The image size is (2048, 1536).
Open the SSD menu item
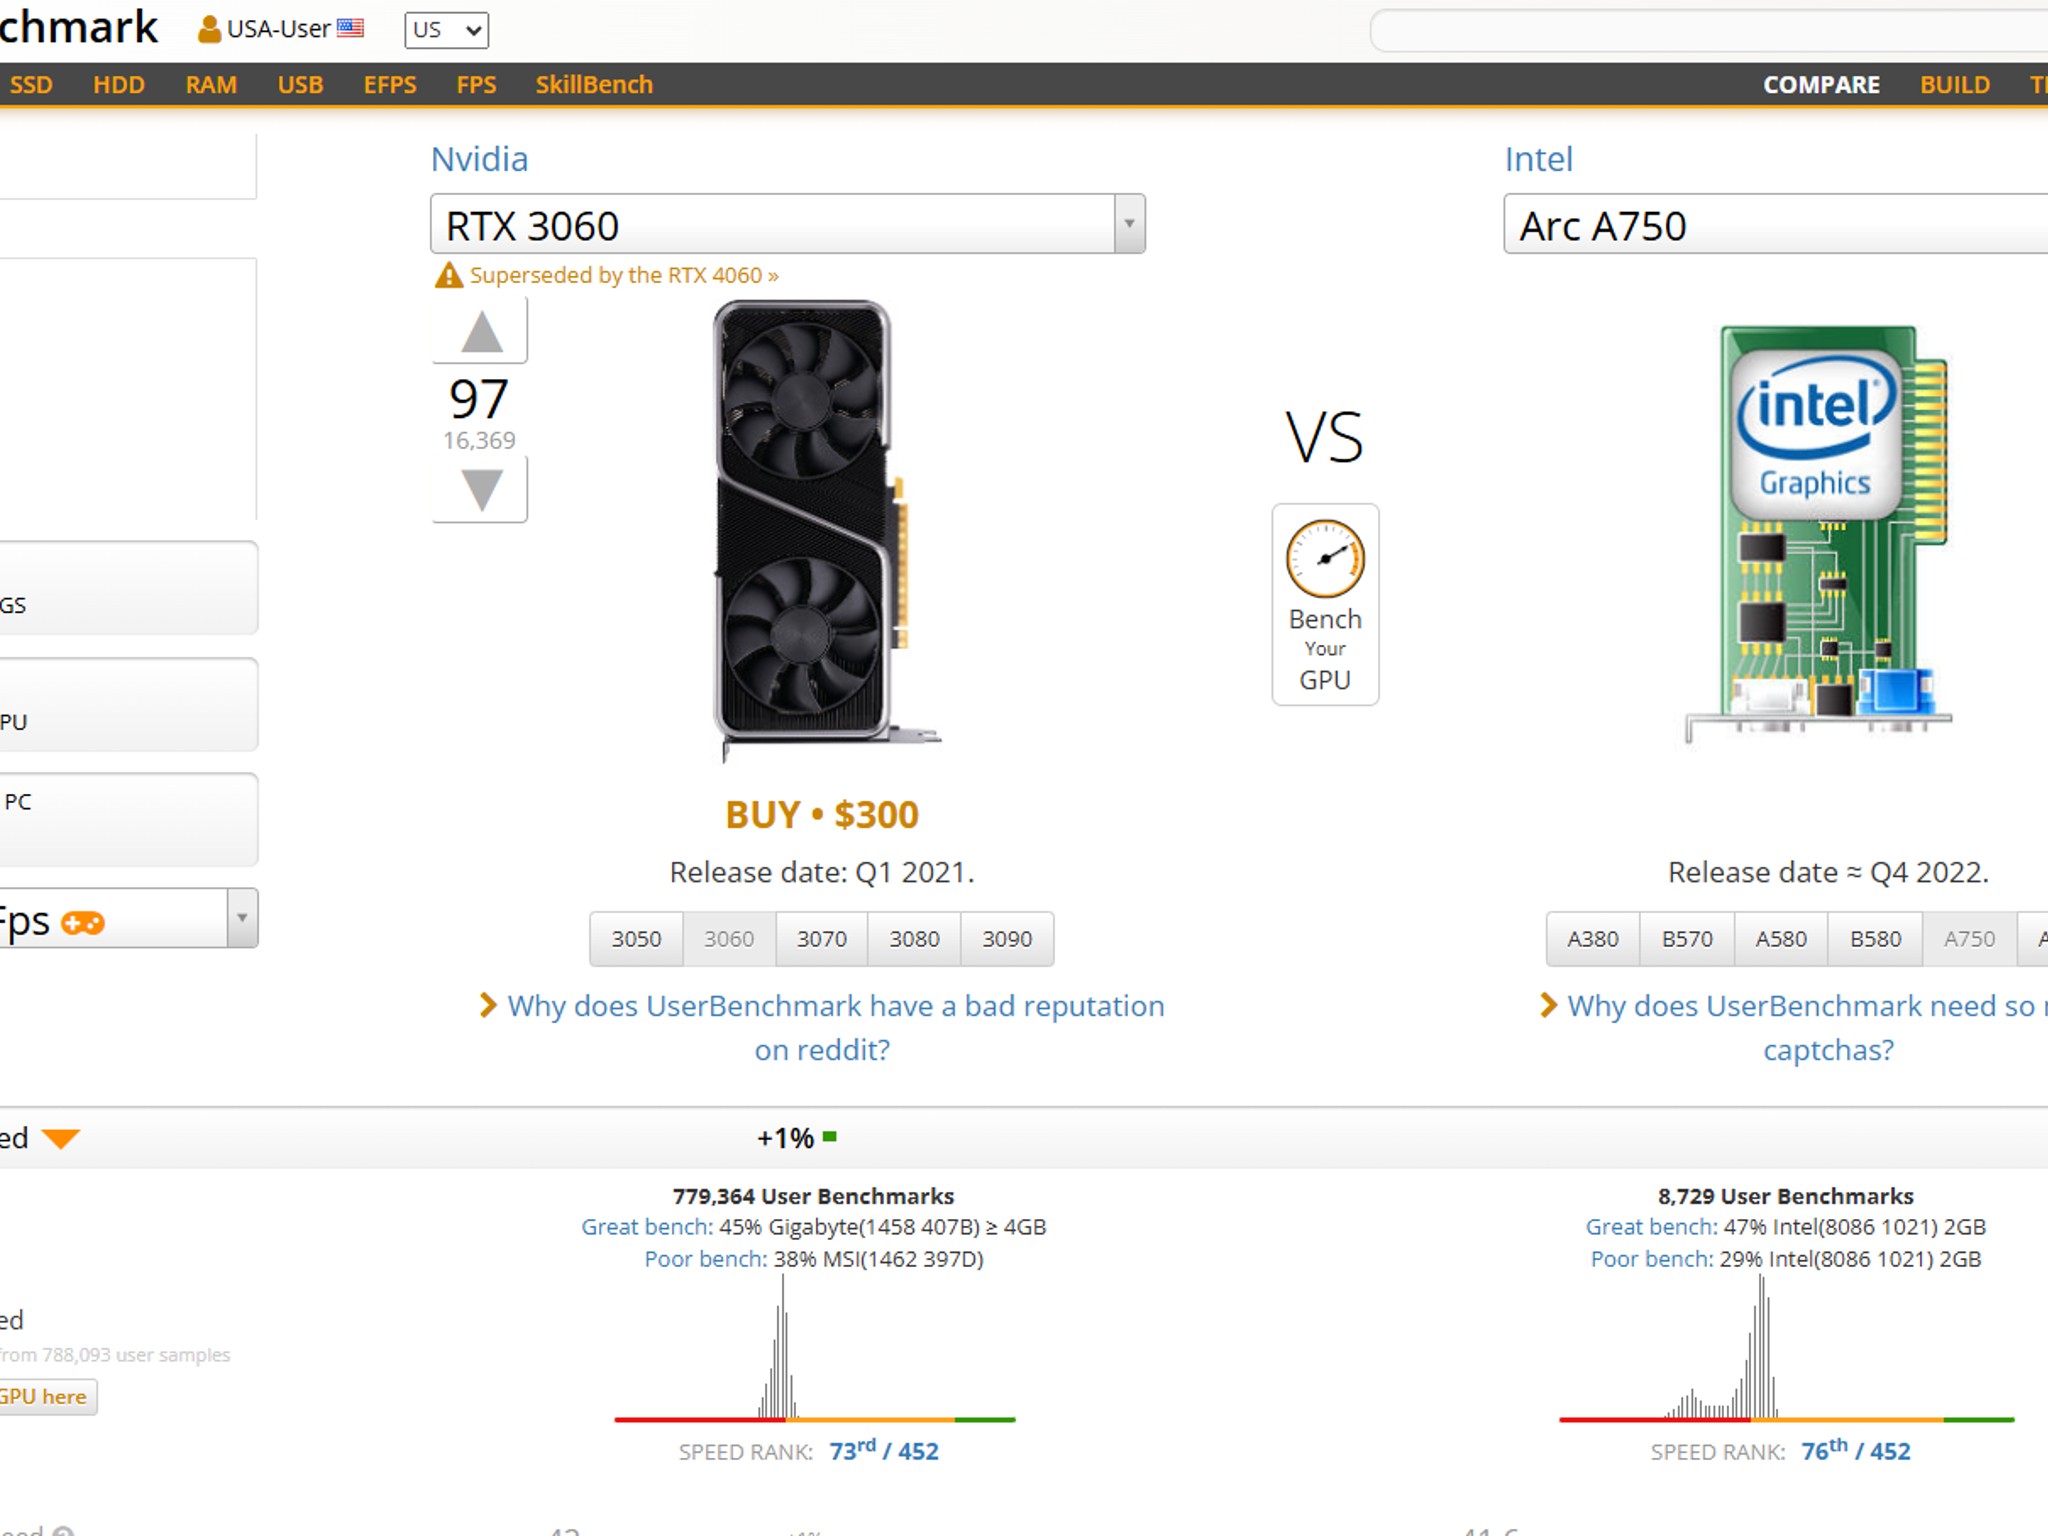31,85
